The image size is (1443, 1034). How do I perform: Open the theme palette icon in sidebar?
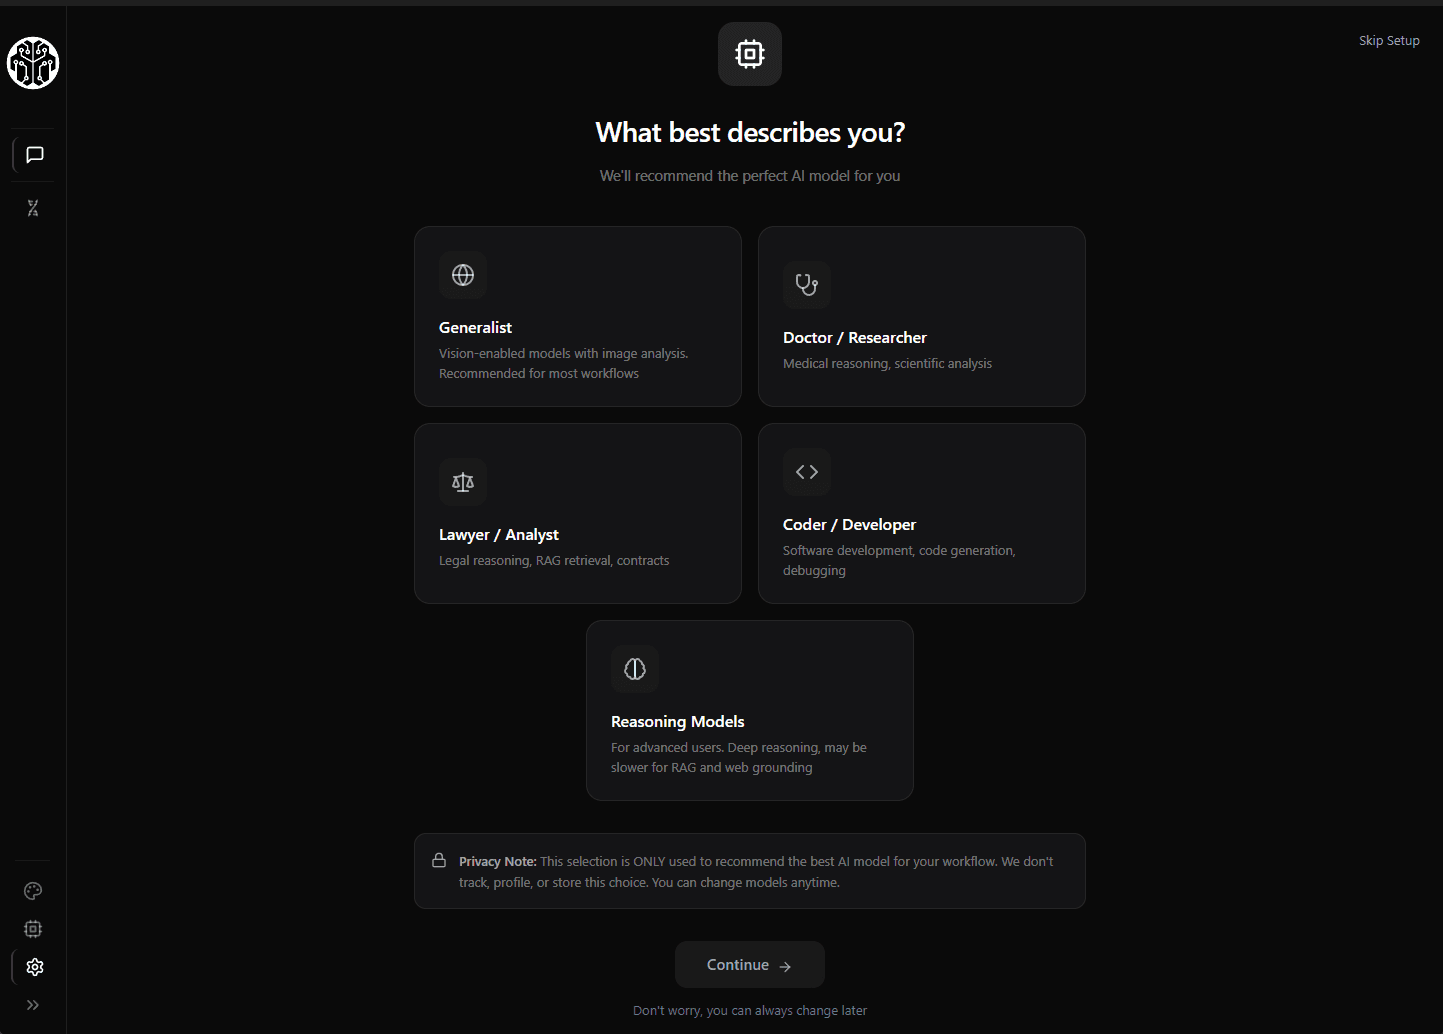coord(33,890)
